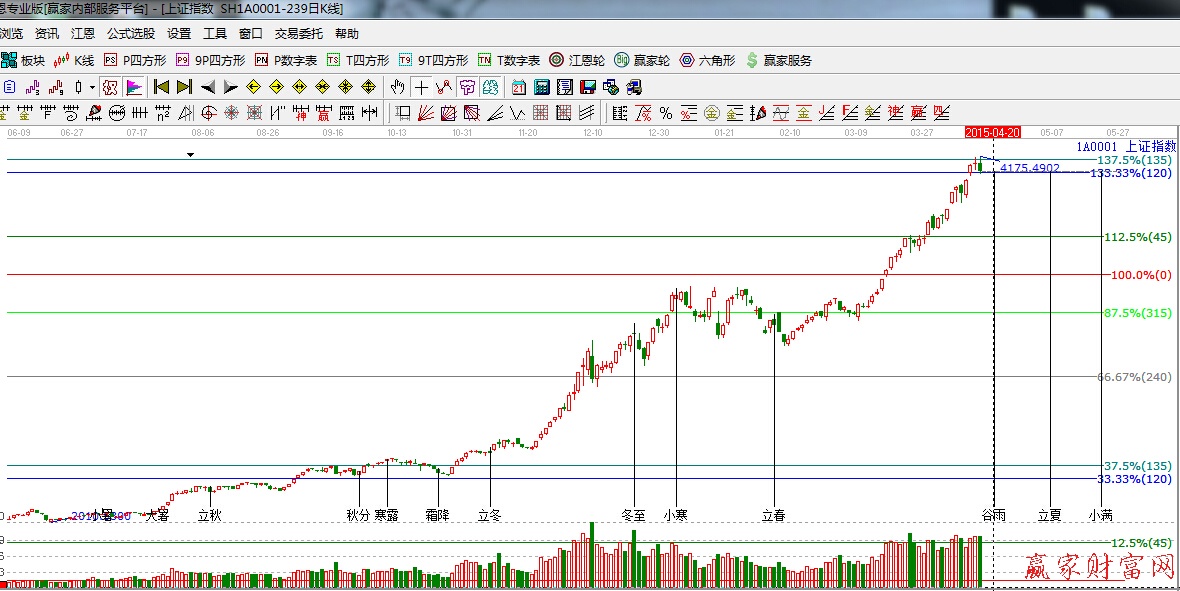Click the 2015-04-20 date marker
1180x591 pixels.
(x=992, y=132)
